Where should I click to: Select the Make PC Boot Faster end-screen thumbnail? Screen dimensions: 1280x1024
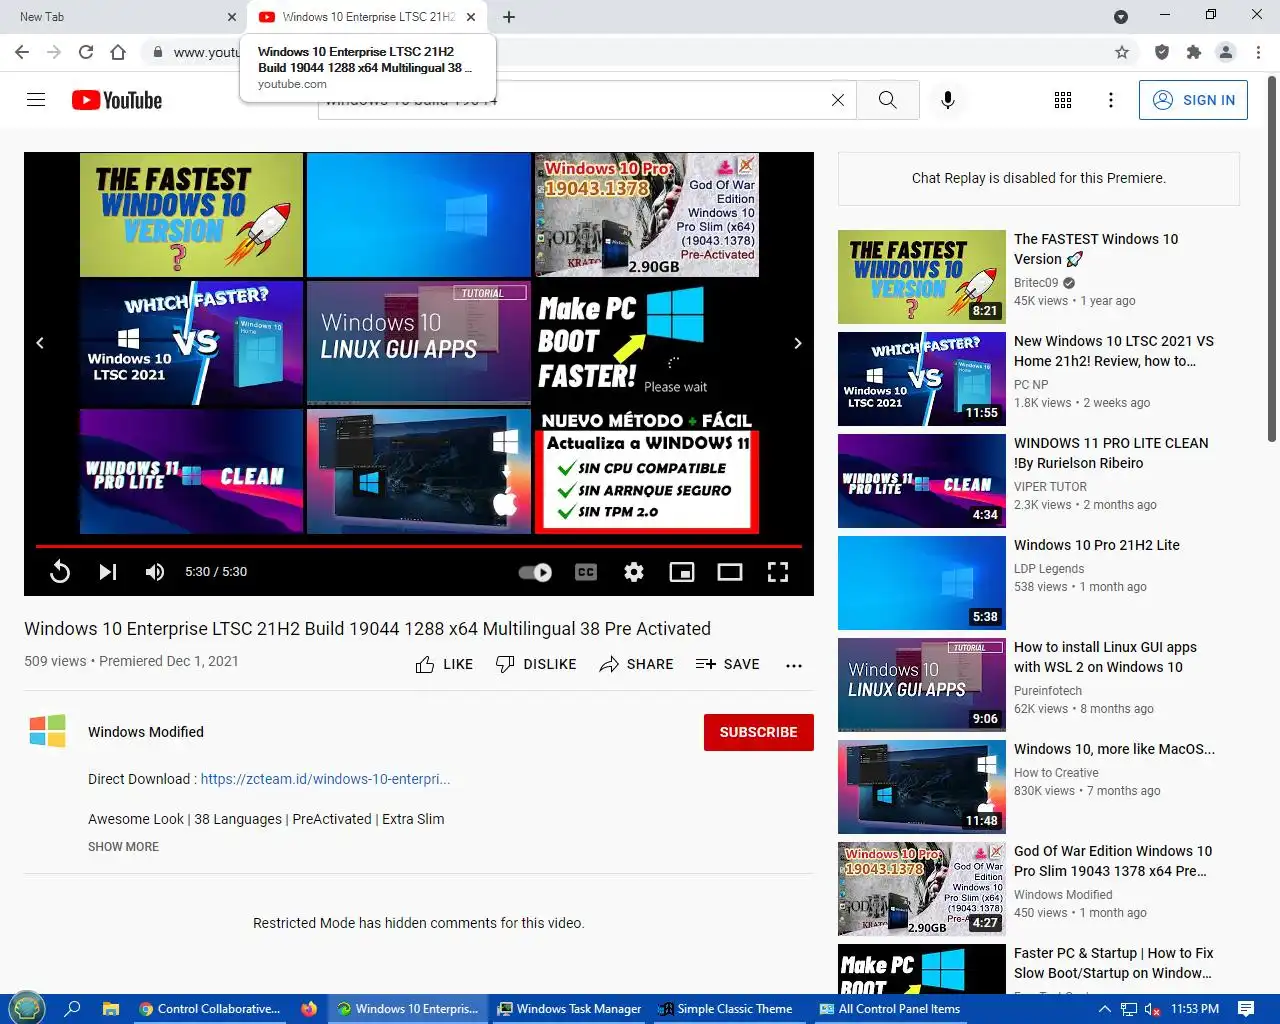tap(646, 343)
